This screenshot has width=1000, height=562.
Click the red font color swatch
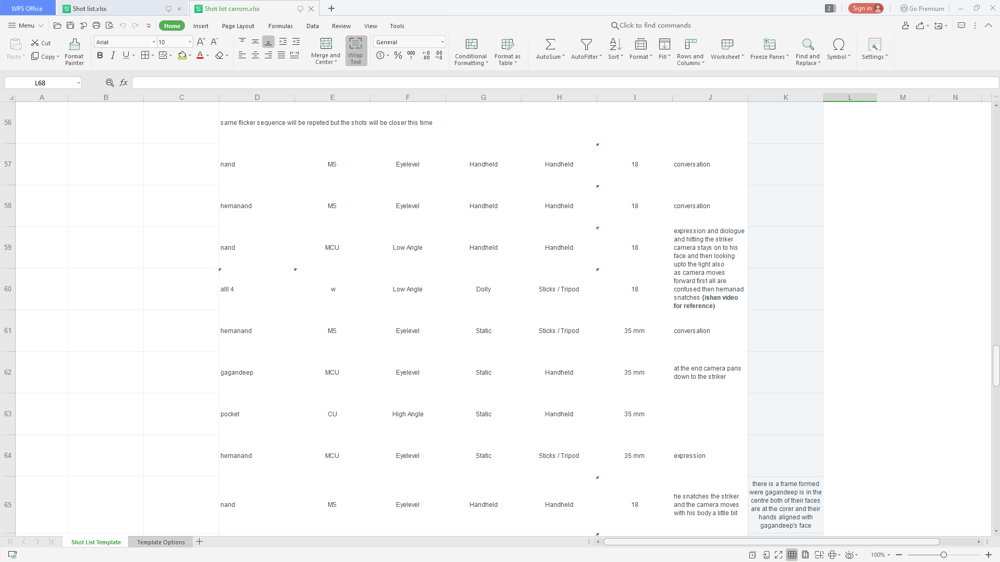200,55
